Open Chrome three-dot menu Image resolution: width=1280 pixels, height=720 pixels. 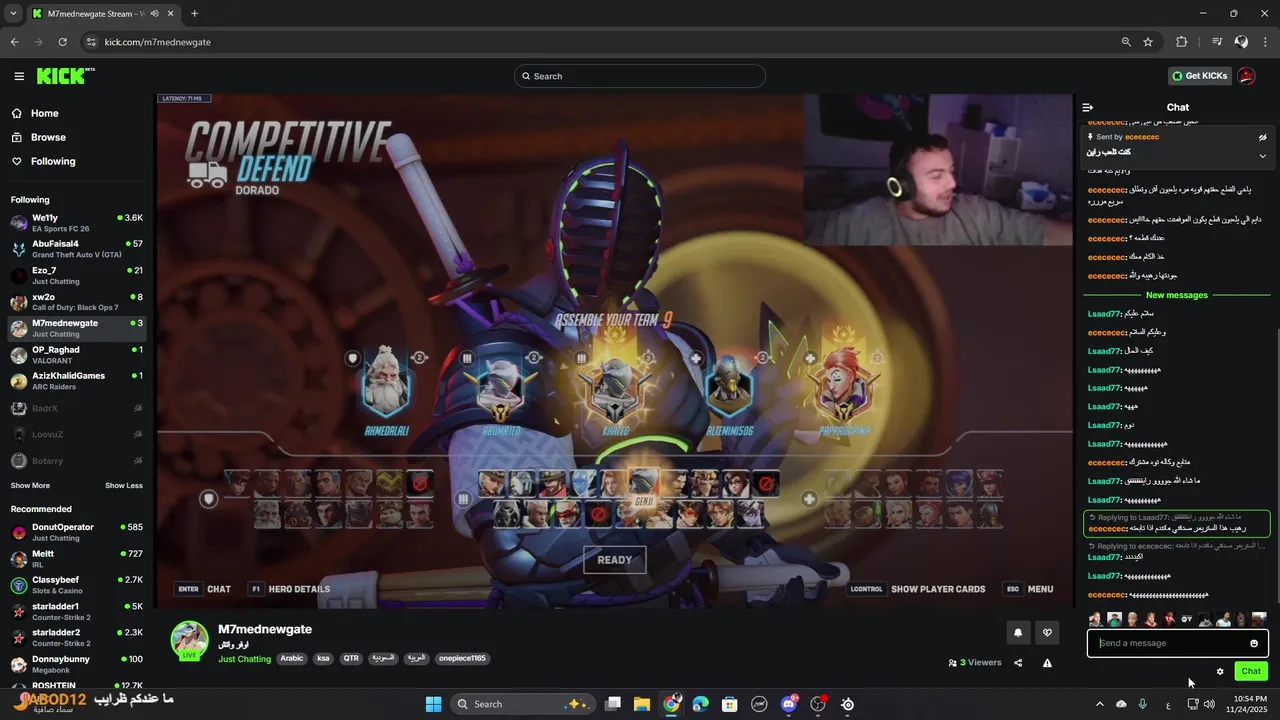(1265, 42)
